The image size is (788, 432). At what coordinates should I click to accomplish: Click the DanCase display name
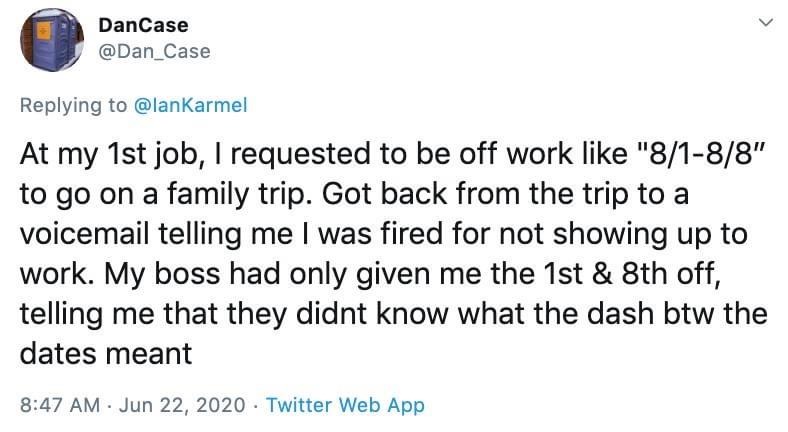(x=143, y=25)
